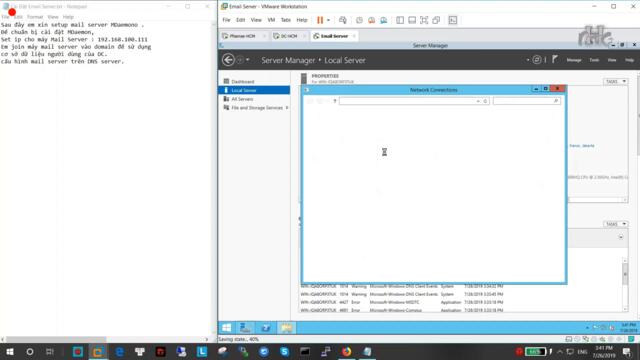The image size is (640, 360).
Task: Open File and Storage Services
Action: point(257,108)
